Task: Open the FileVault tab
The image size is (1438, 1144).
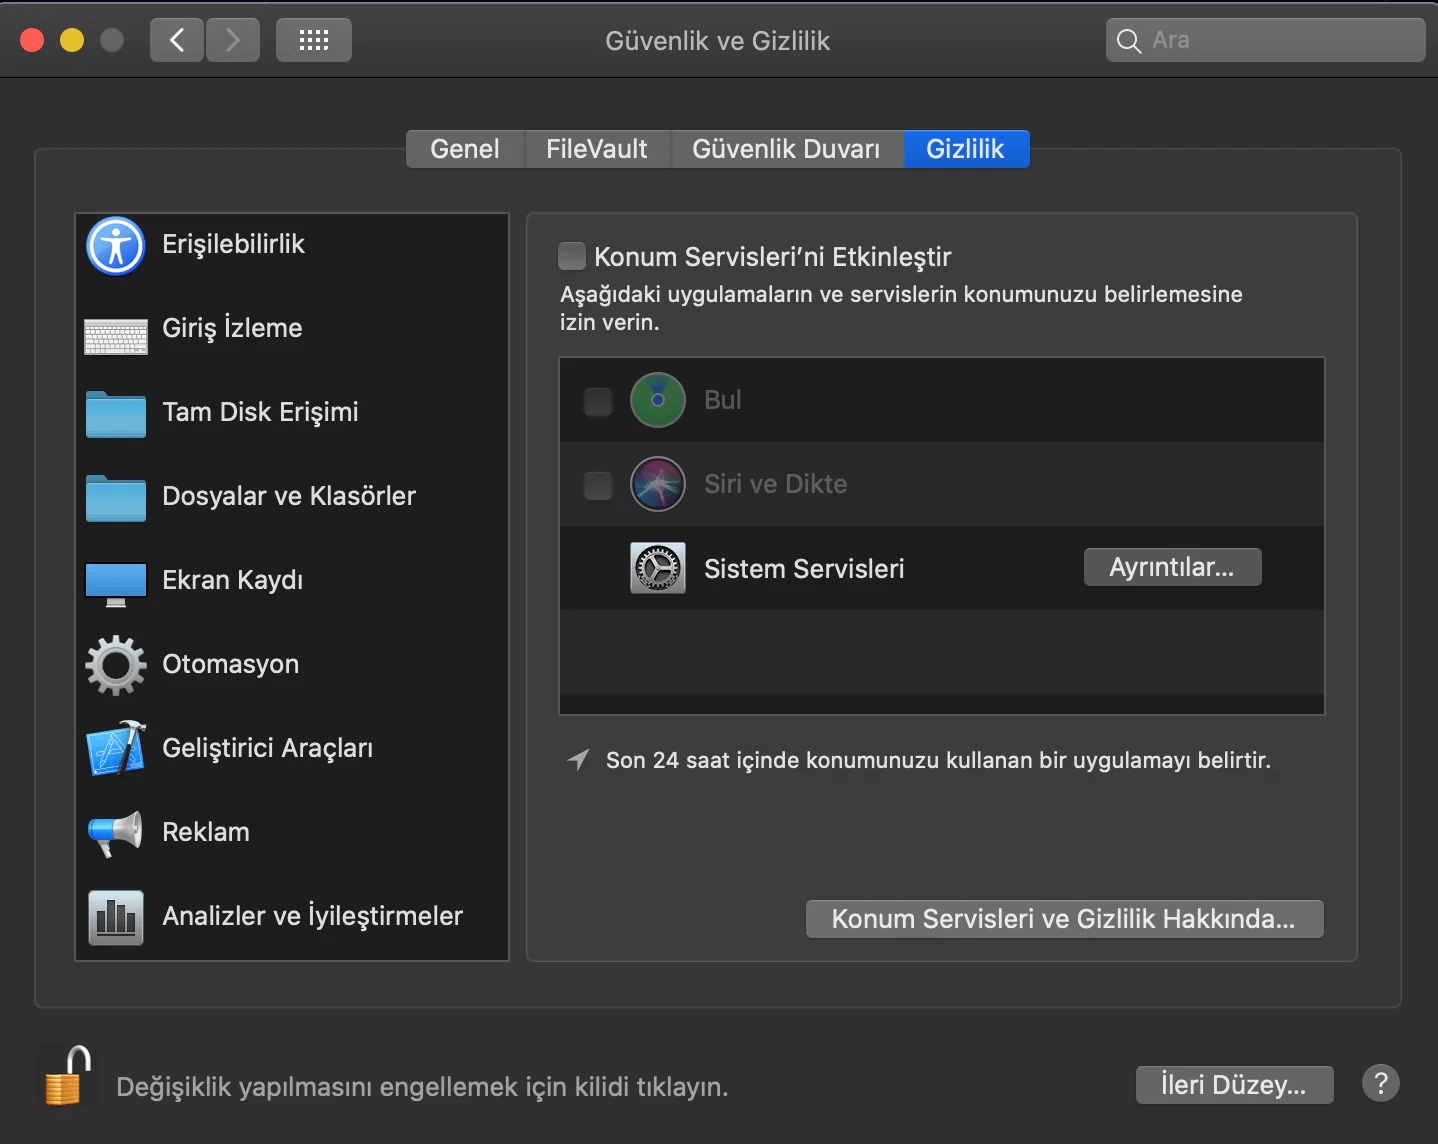Action: pyautogui.click(x=597, y=149)
